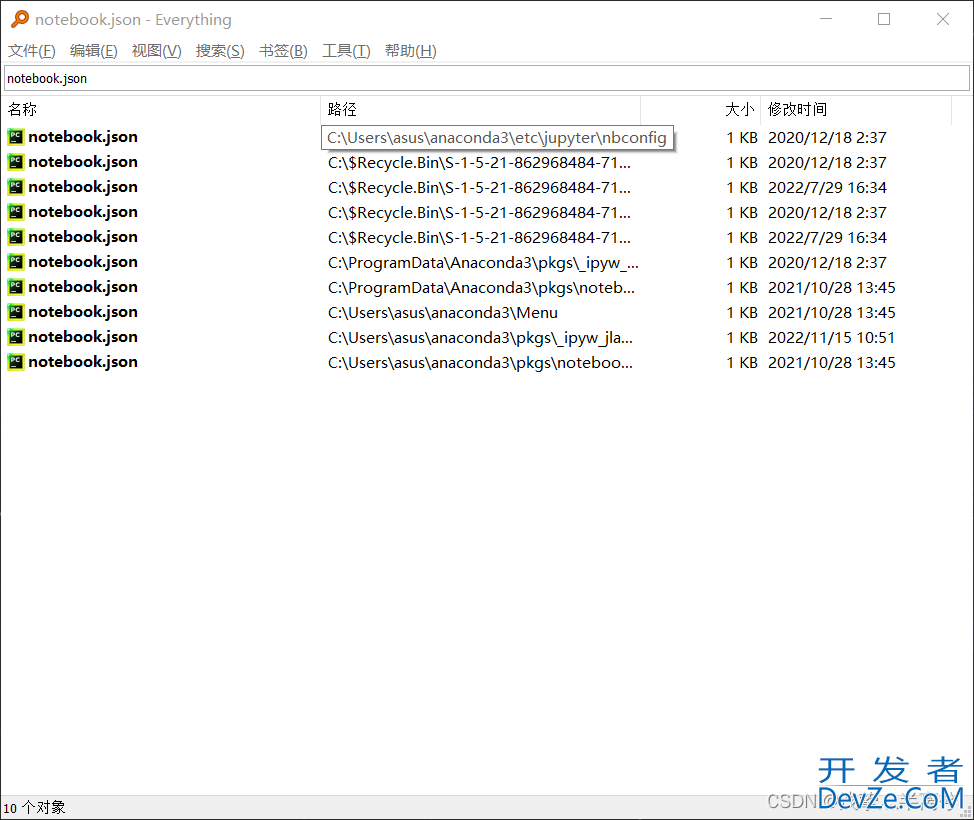Open the 编辑(E) menu
Screen dimensions: 974x820
coord(94,51)
